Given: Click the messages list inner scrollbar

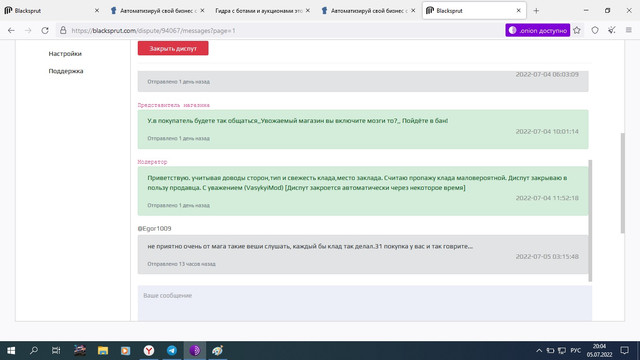Looking at the screenshot, I should [x=590, y=220].
